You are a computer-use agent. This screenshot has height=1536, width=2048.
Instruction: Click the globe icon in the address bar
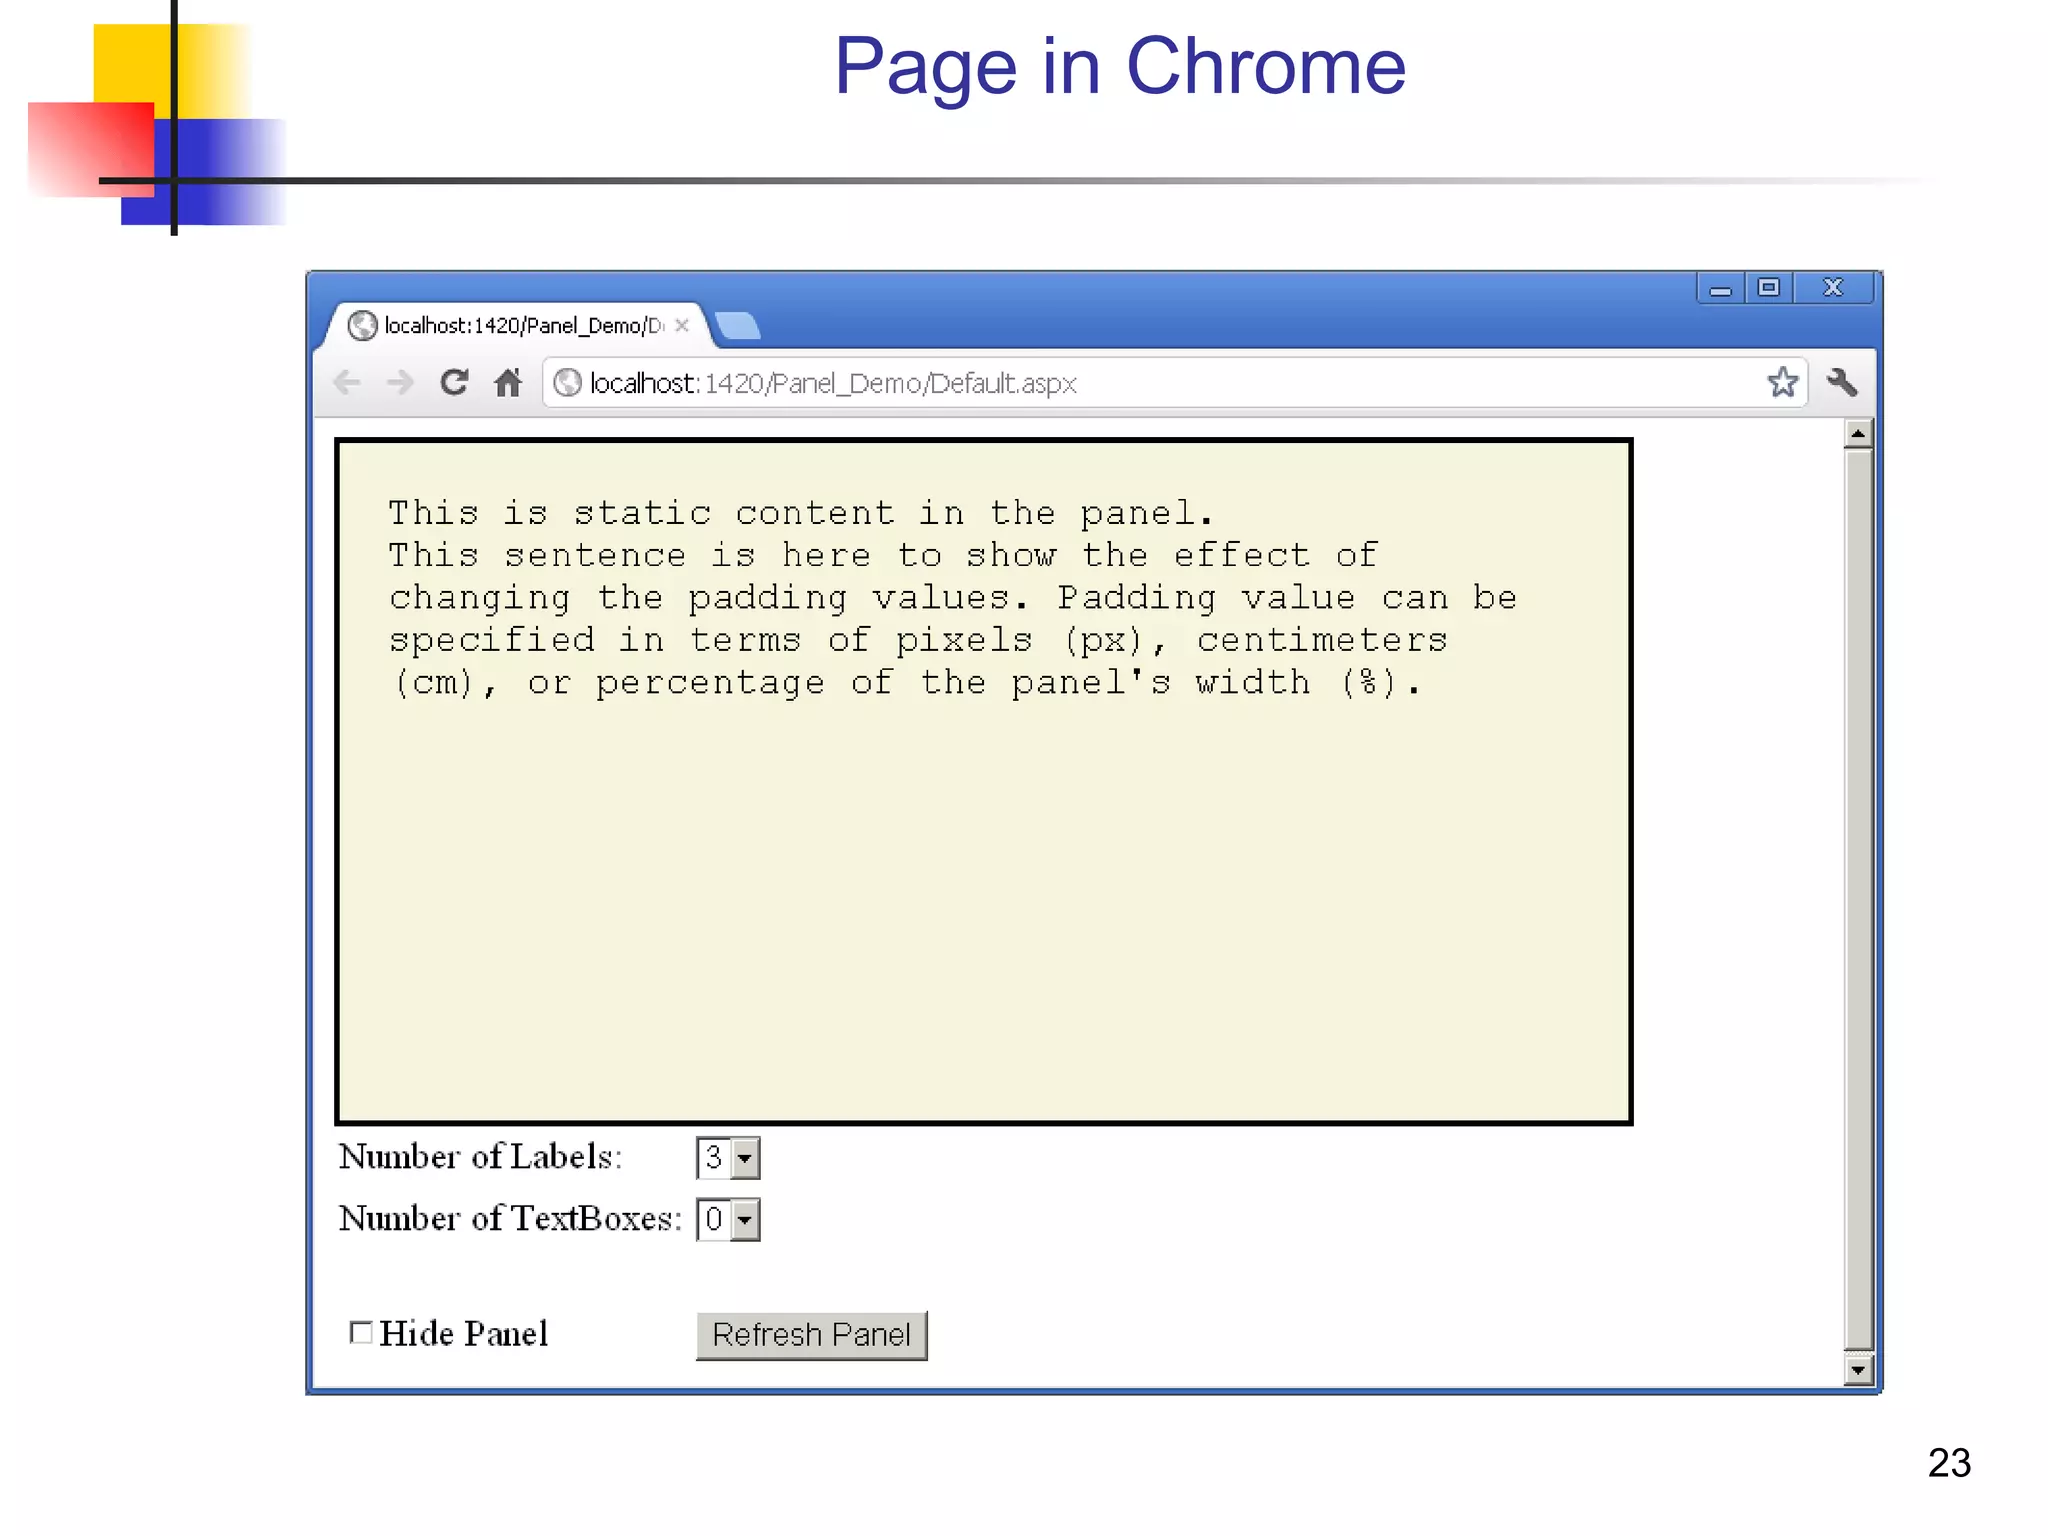tap(568, 383)
